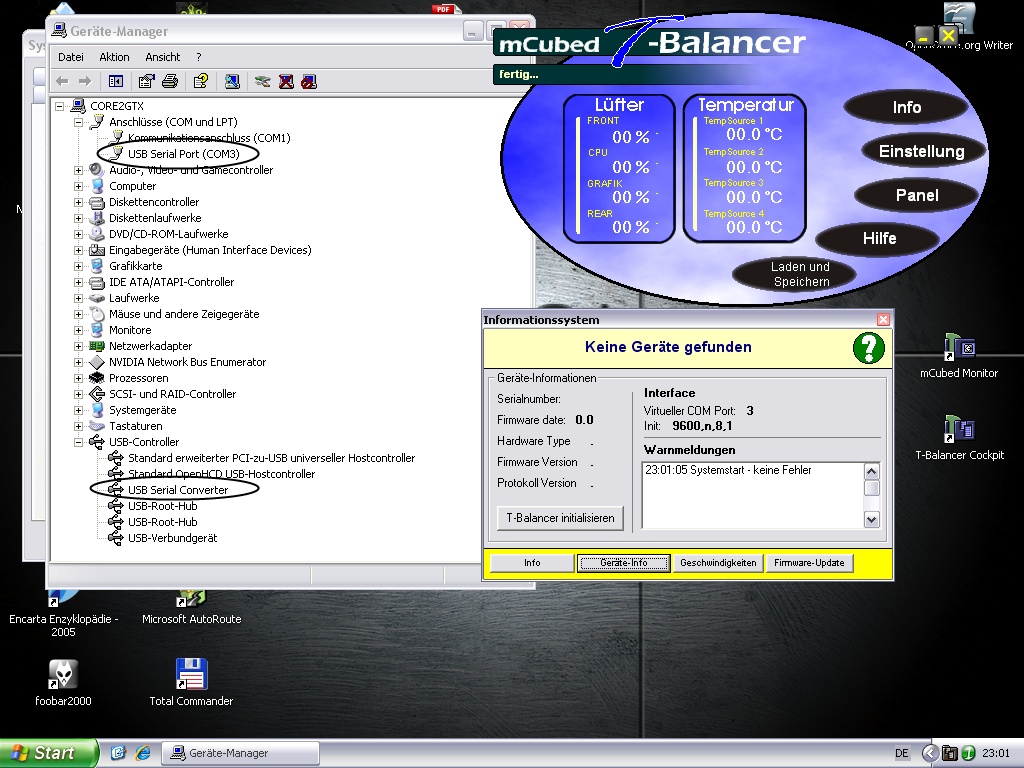This screenshot has width=1024, height=768.
Task: Expand the Netzwerkadapter category
Action: (x=78, y=346)
